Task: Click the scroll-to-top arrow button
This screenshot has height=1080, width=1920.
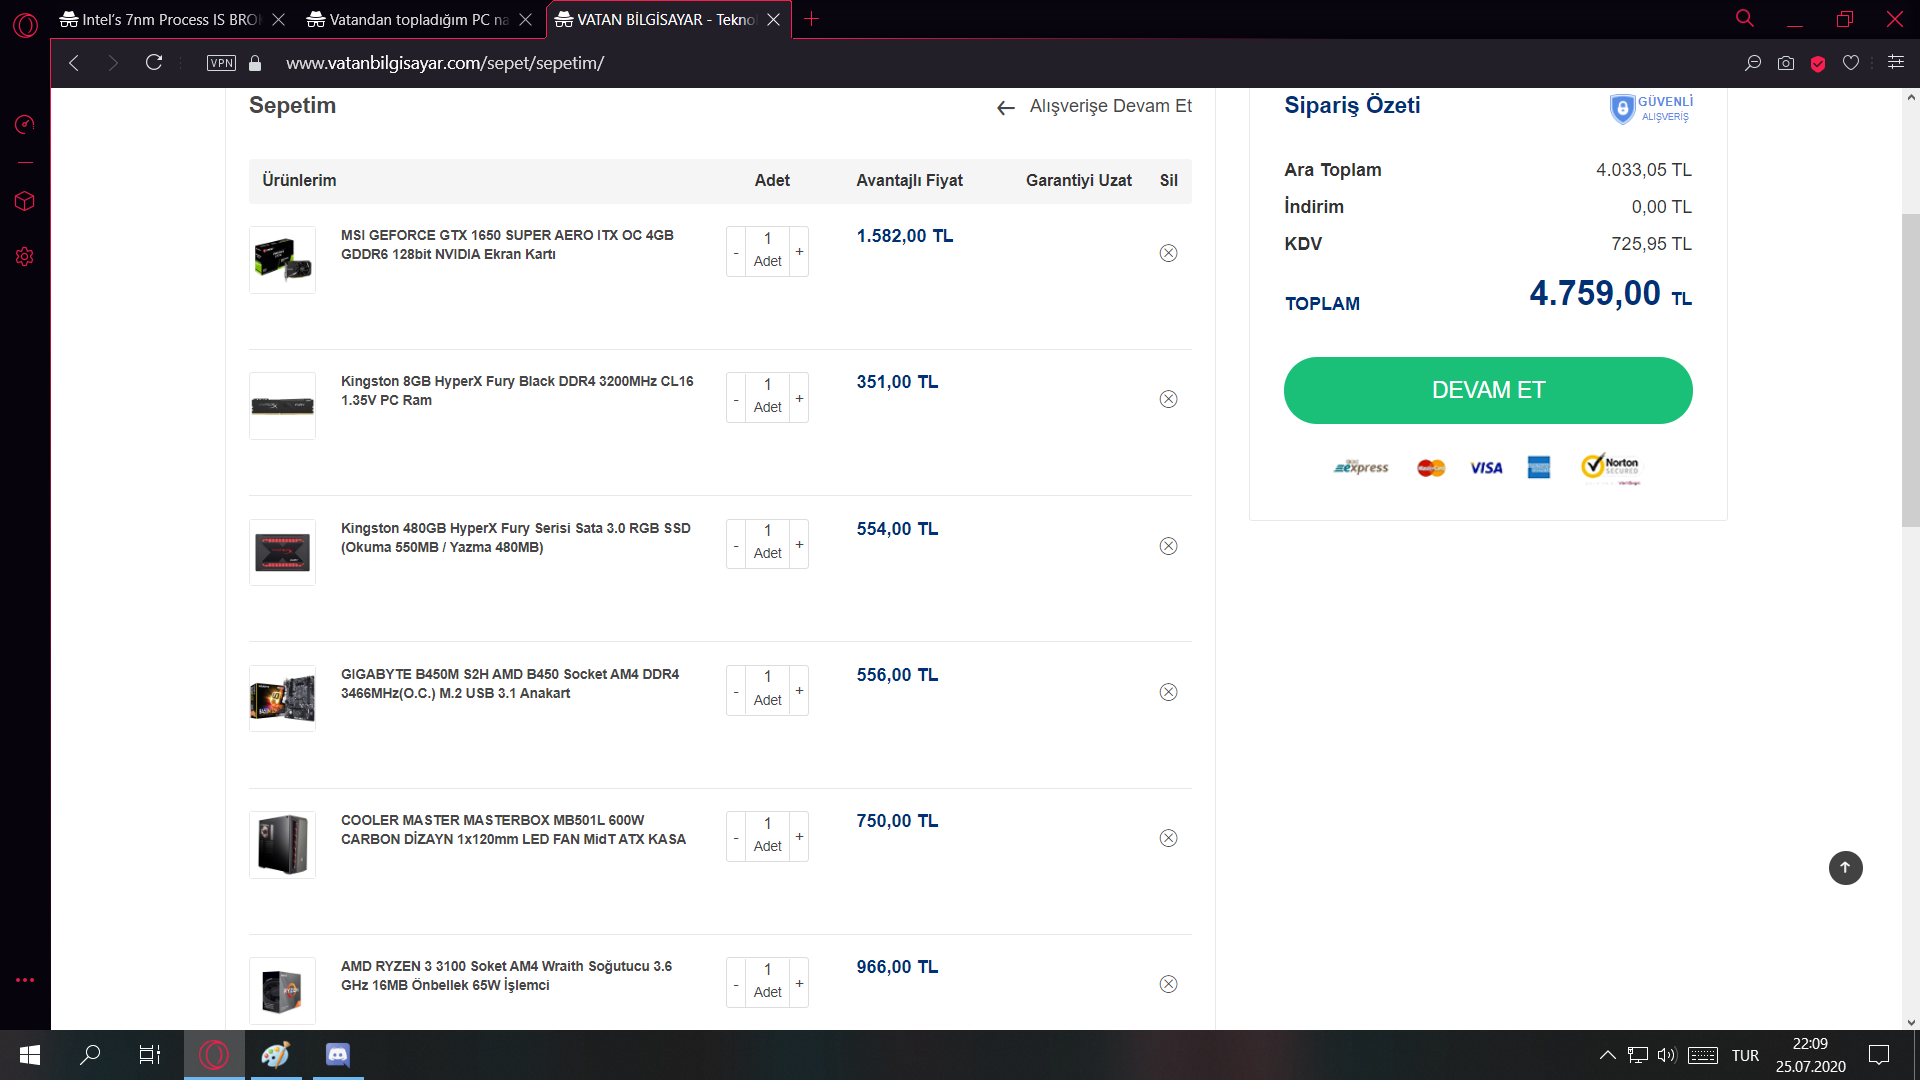Action: click(1845, 868)
